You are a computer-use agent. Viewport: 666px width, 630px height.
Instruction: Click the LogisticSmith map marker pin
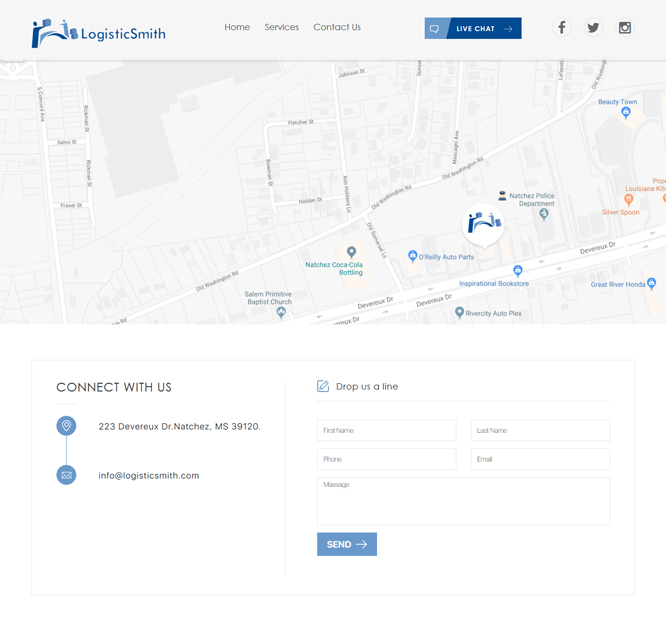pos(484,224)
